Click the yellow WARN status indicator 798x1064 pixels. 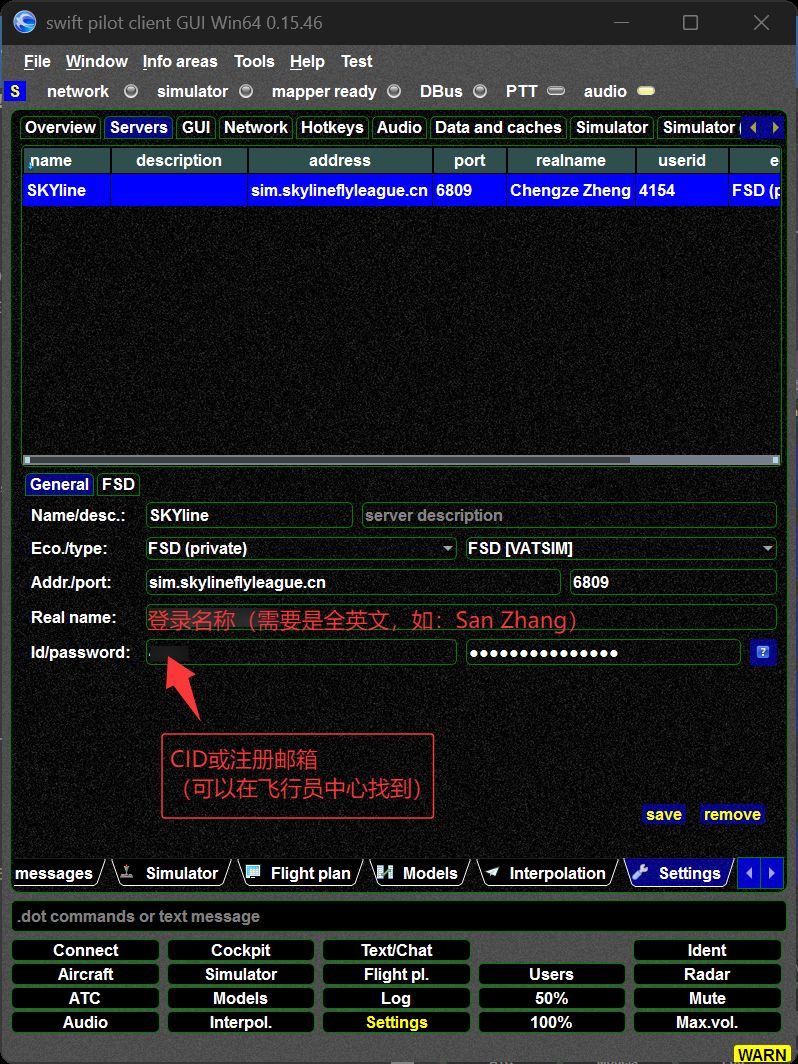pos(761,1054)
